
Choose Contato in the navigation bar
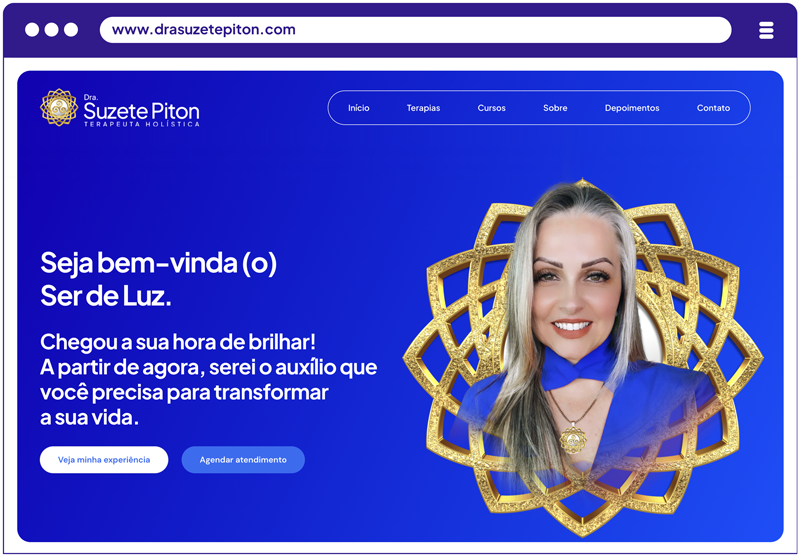(713, 108)
